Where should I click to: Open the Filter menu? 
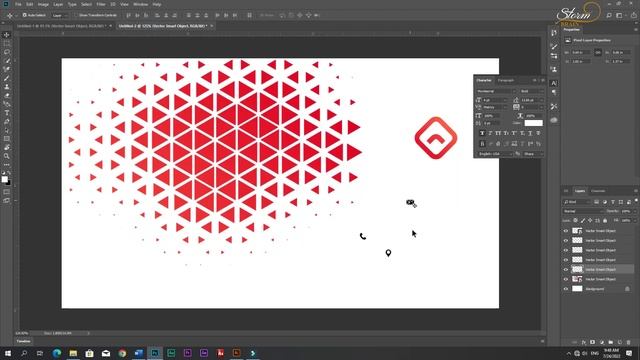(x=101, y=4)
